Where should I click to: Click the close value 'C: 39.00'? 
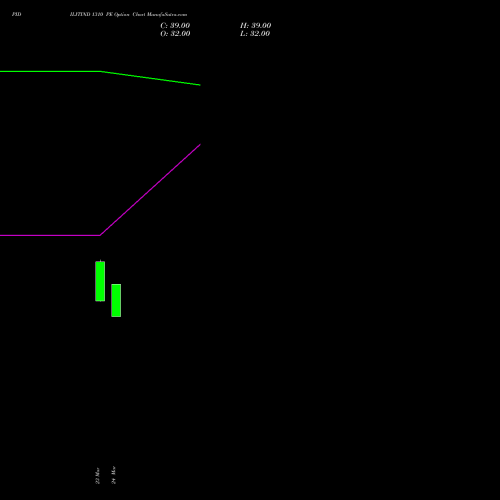175,26
